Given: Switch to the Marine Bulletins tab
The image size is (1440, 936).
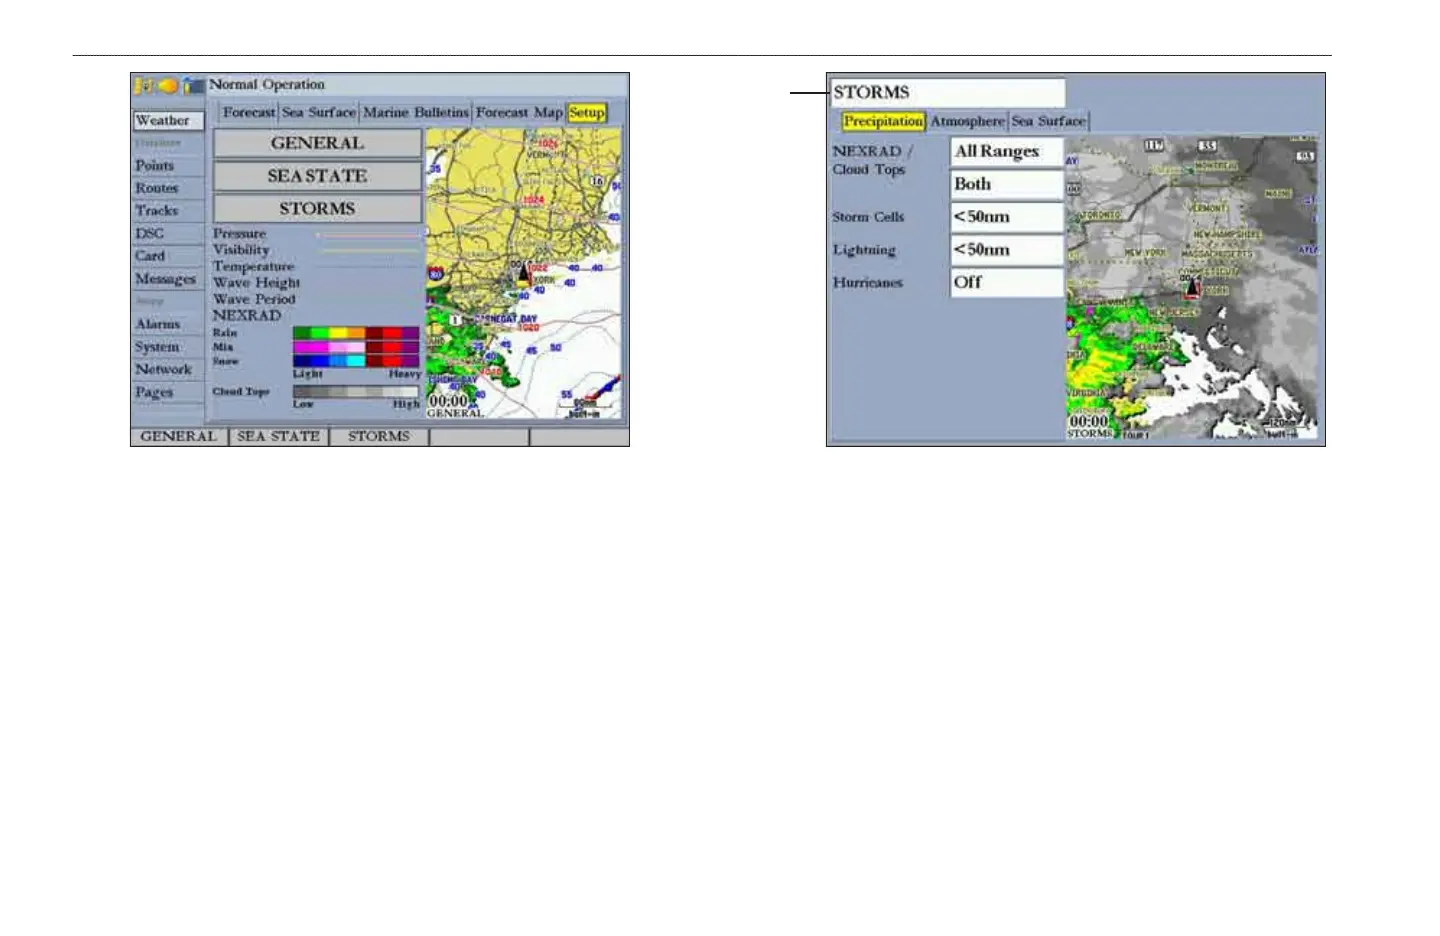Looking at the screenshot, I should 415,113.
